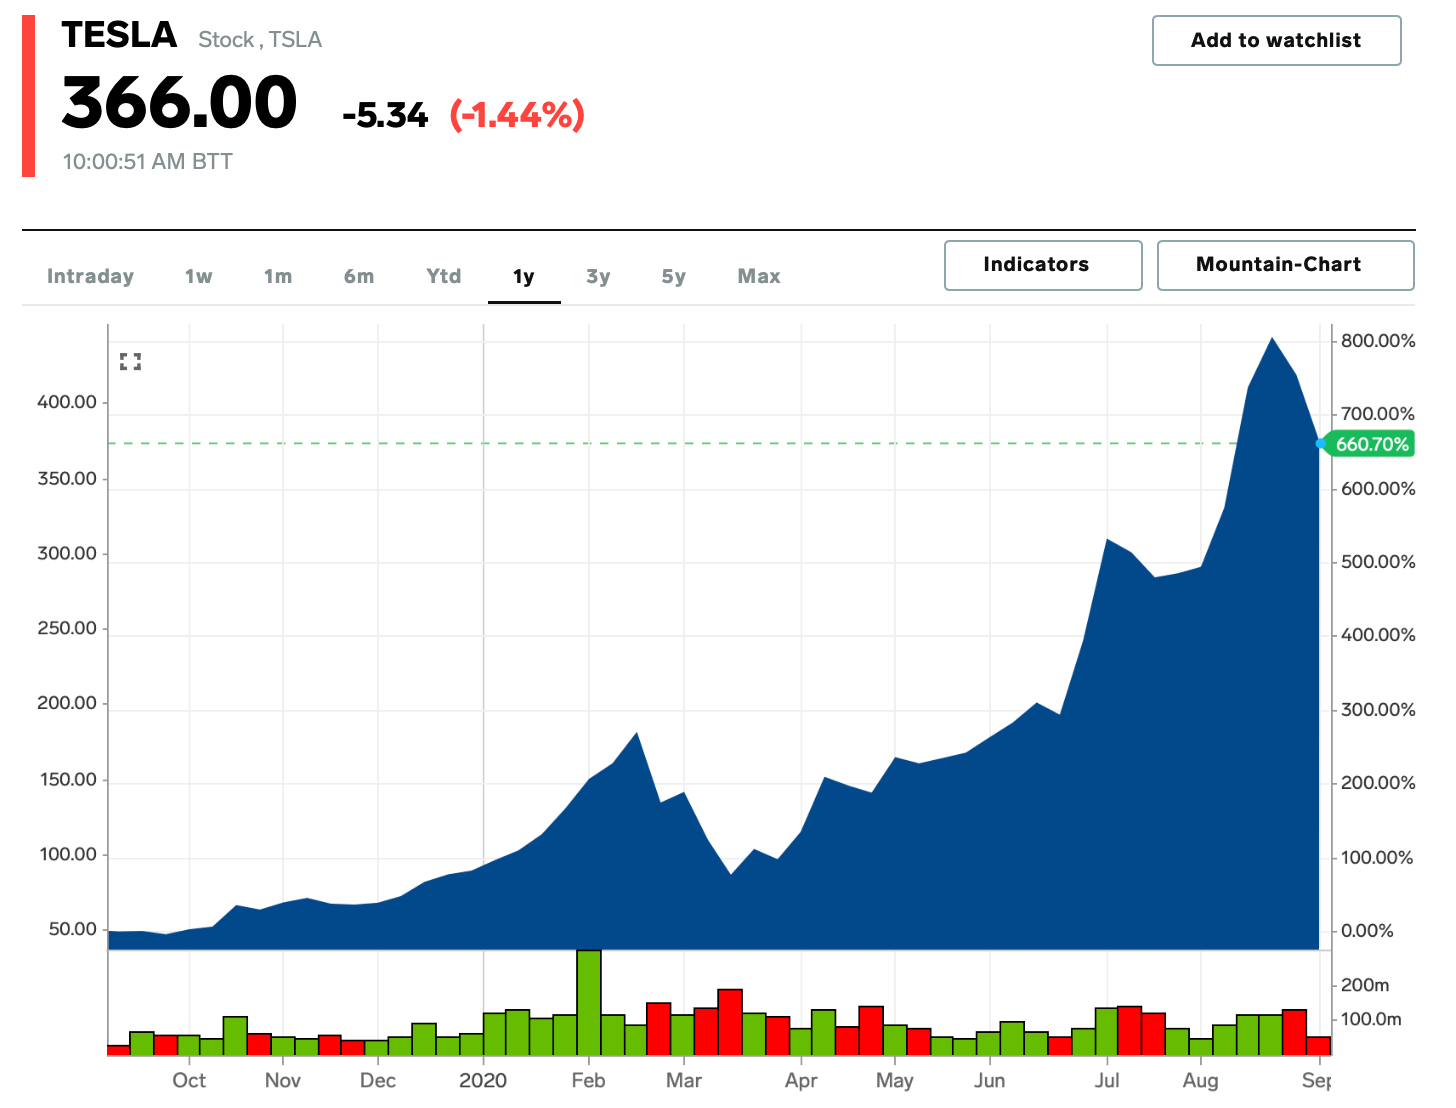Click the Mar date axis label
The image size is (1456, 1108).
click(684, 1080)
